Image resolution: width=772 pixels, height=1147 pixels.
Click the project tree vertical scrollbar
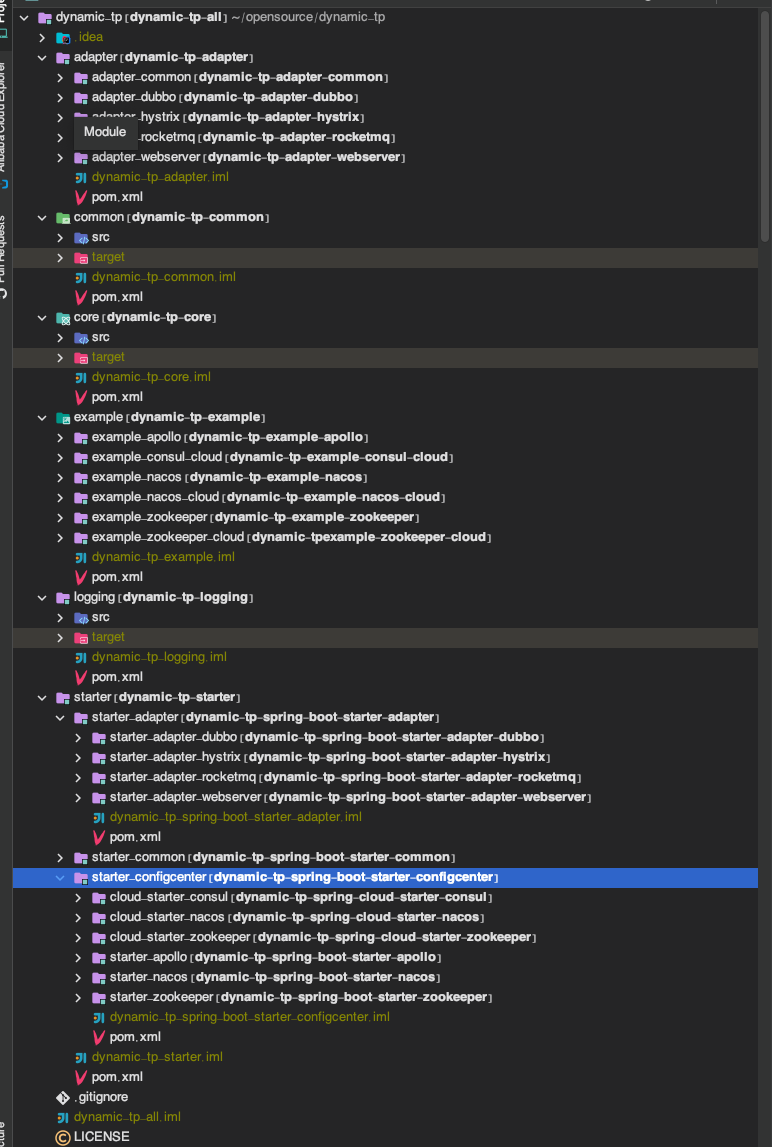(766, 130)
